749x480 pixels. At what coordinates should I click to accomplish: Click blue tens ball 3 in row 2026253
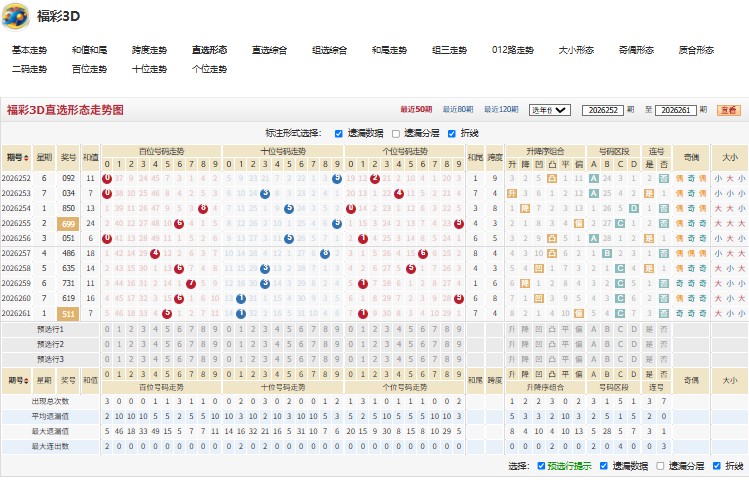pos(265,194)
